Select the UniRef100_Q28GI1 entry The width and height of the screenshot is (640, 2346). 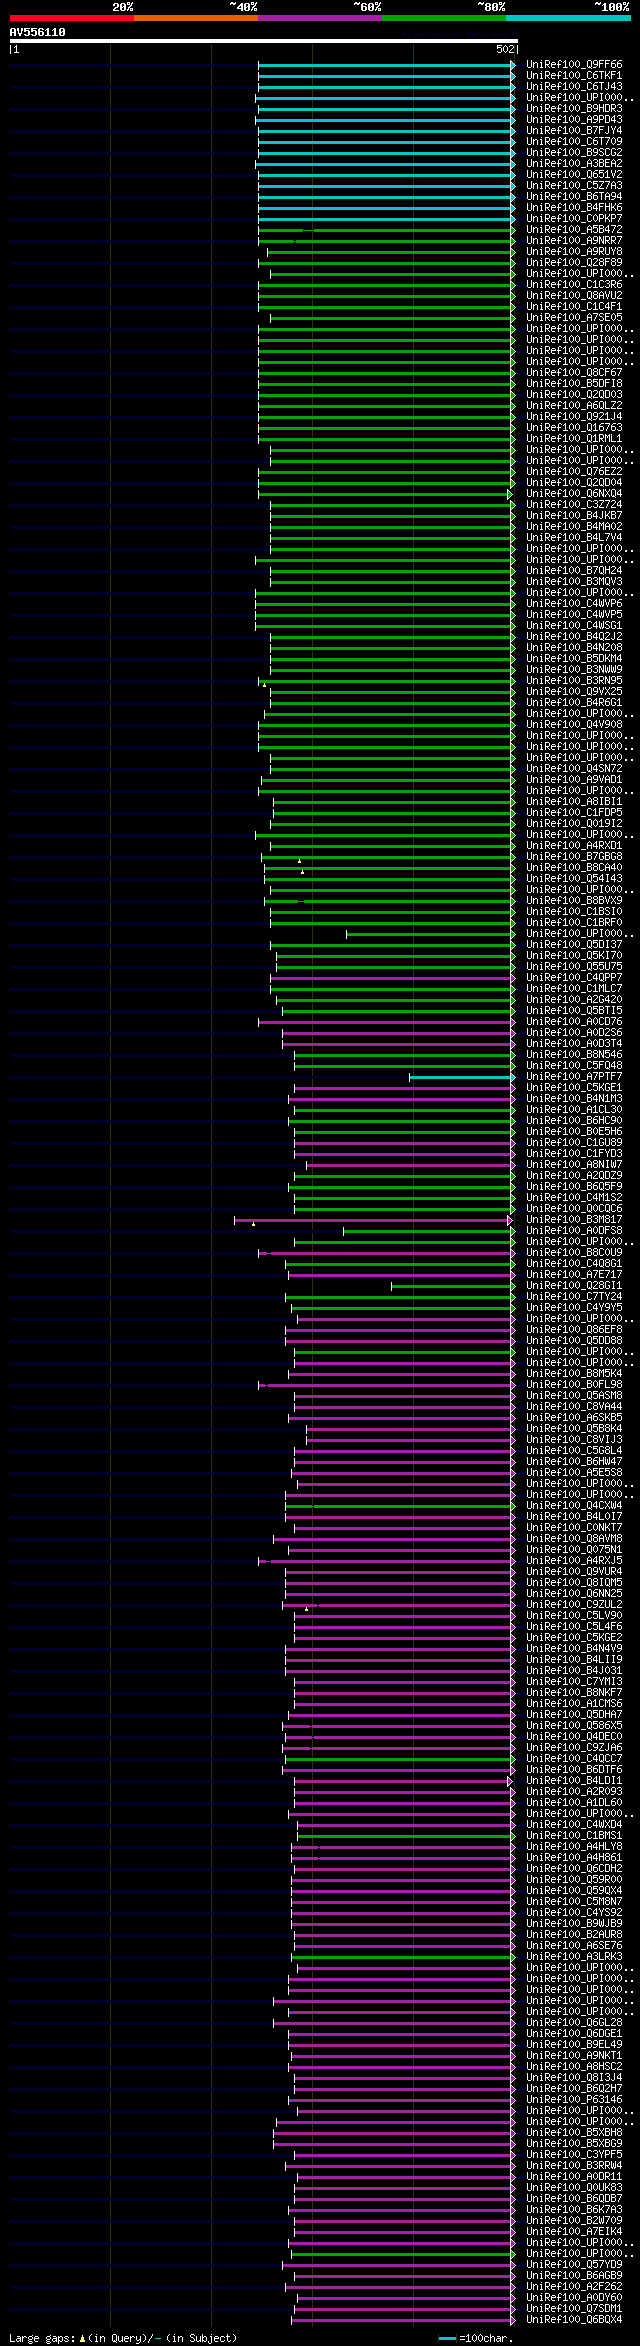pyautogui.click(x=574, y=1286)
